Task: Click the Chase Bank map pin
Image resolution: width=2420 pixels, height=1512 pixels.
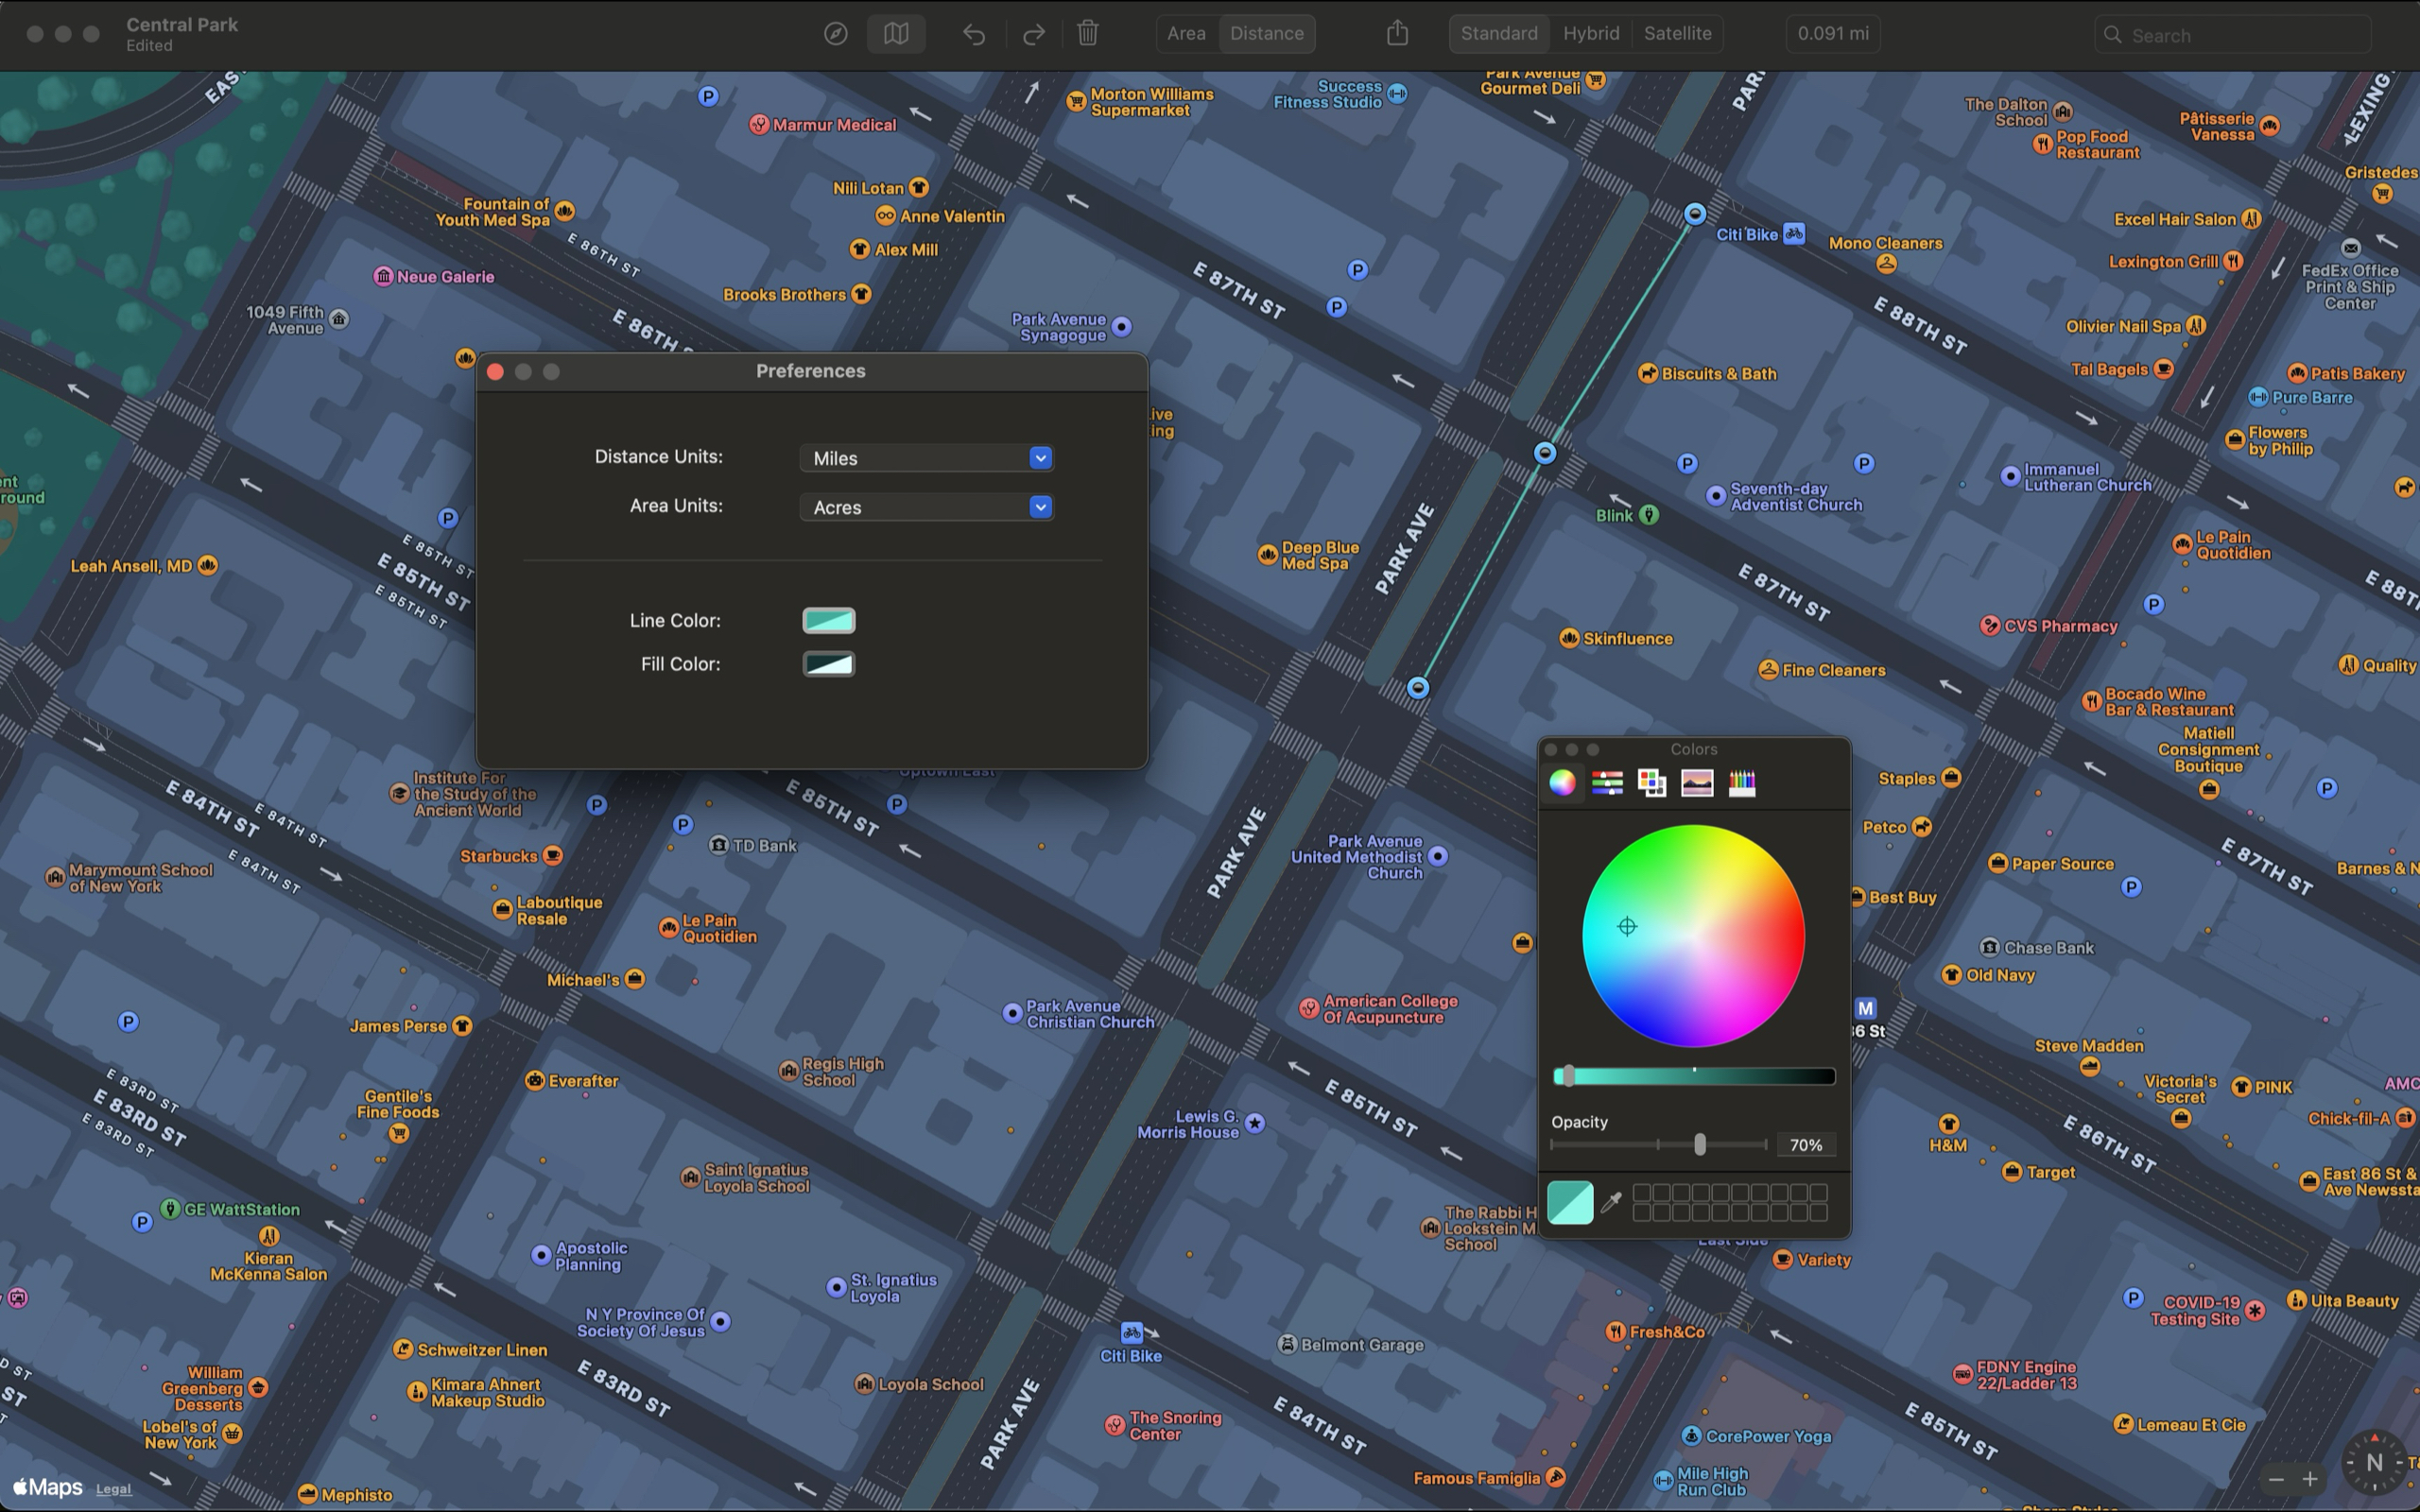Action: pos(1990,947)
